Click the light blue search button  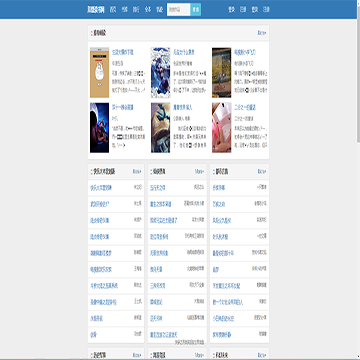(x=196, y=10)
